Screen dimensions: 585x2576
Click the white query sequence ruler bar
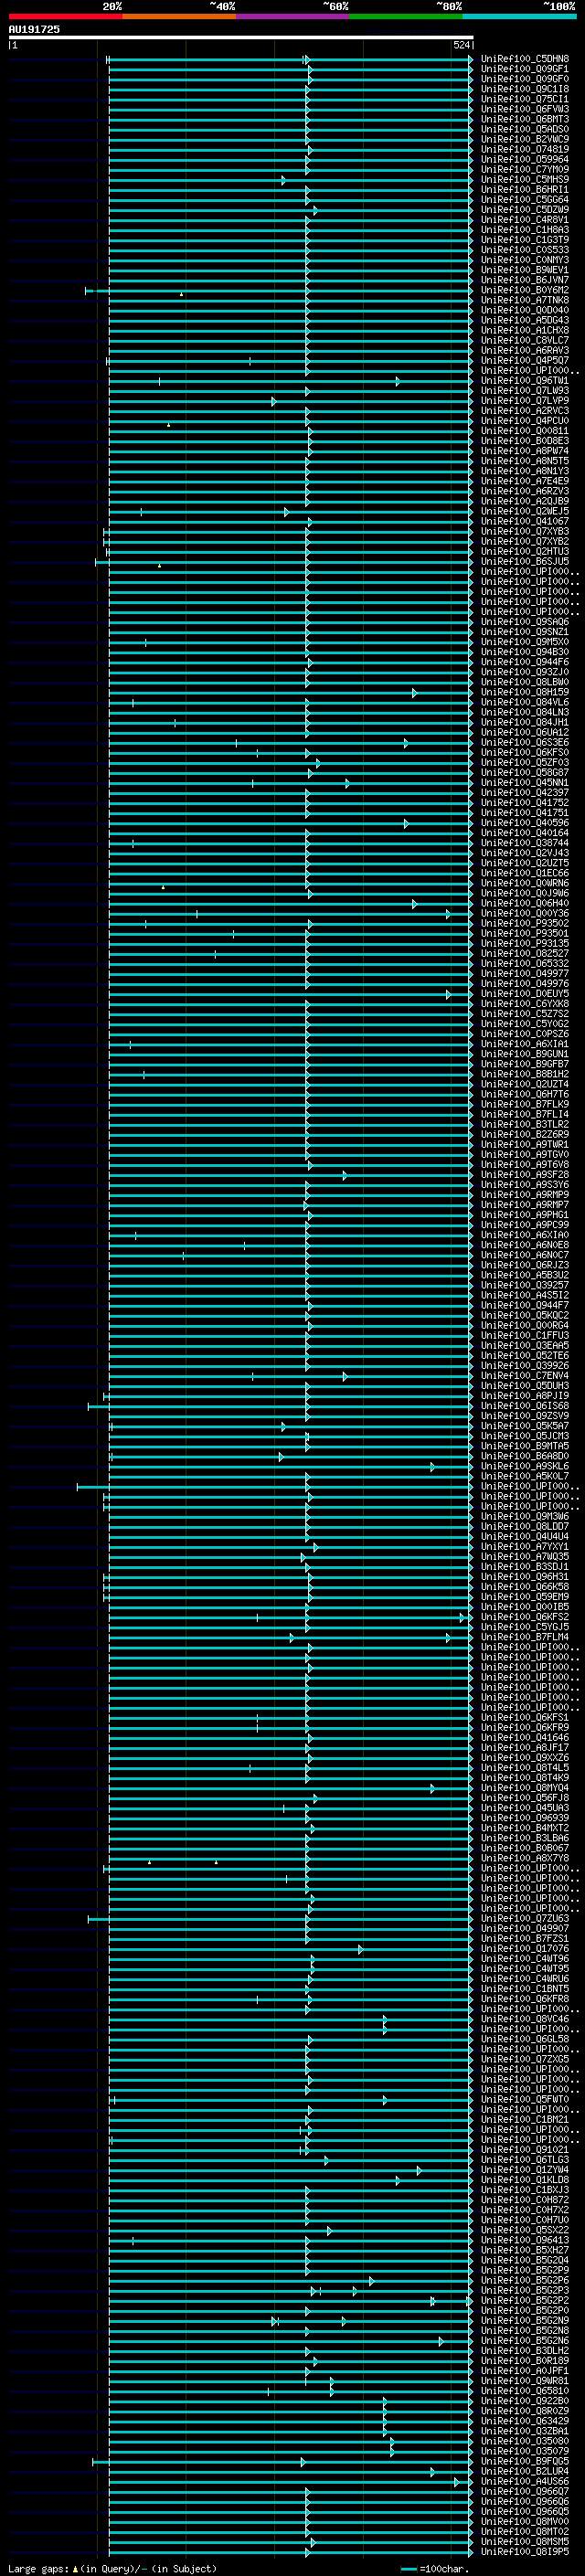pos(241,37)
